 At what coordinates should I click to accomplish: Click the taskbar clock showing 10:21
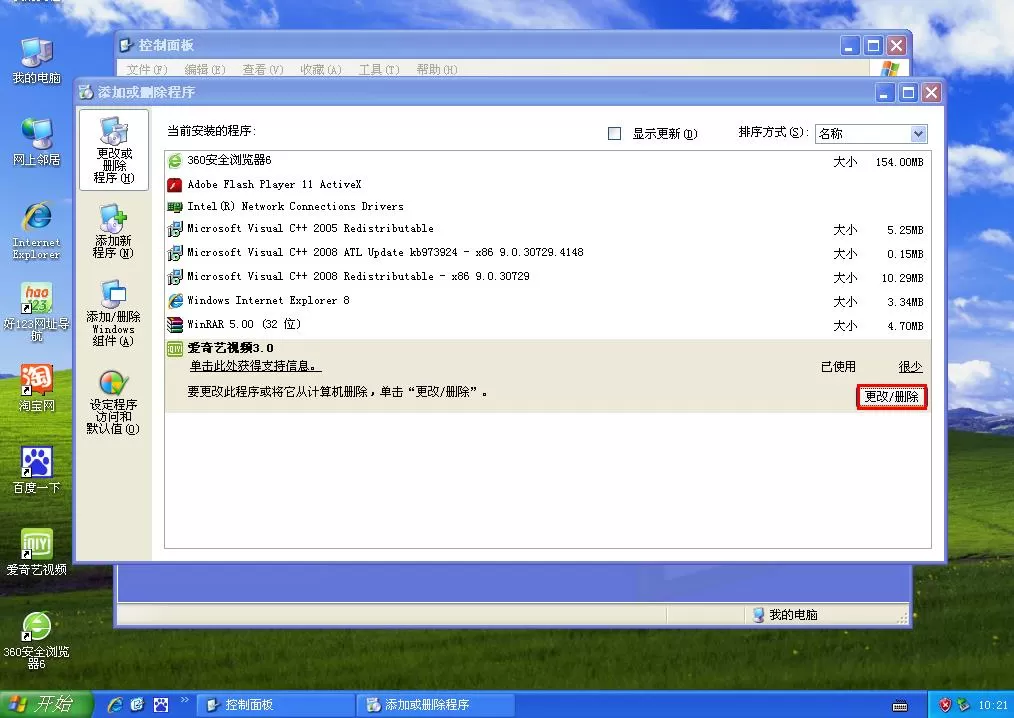993,705
